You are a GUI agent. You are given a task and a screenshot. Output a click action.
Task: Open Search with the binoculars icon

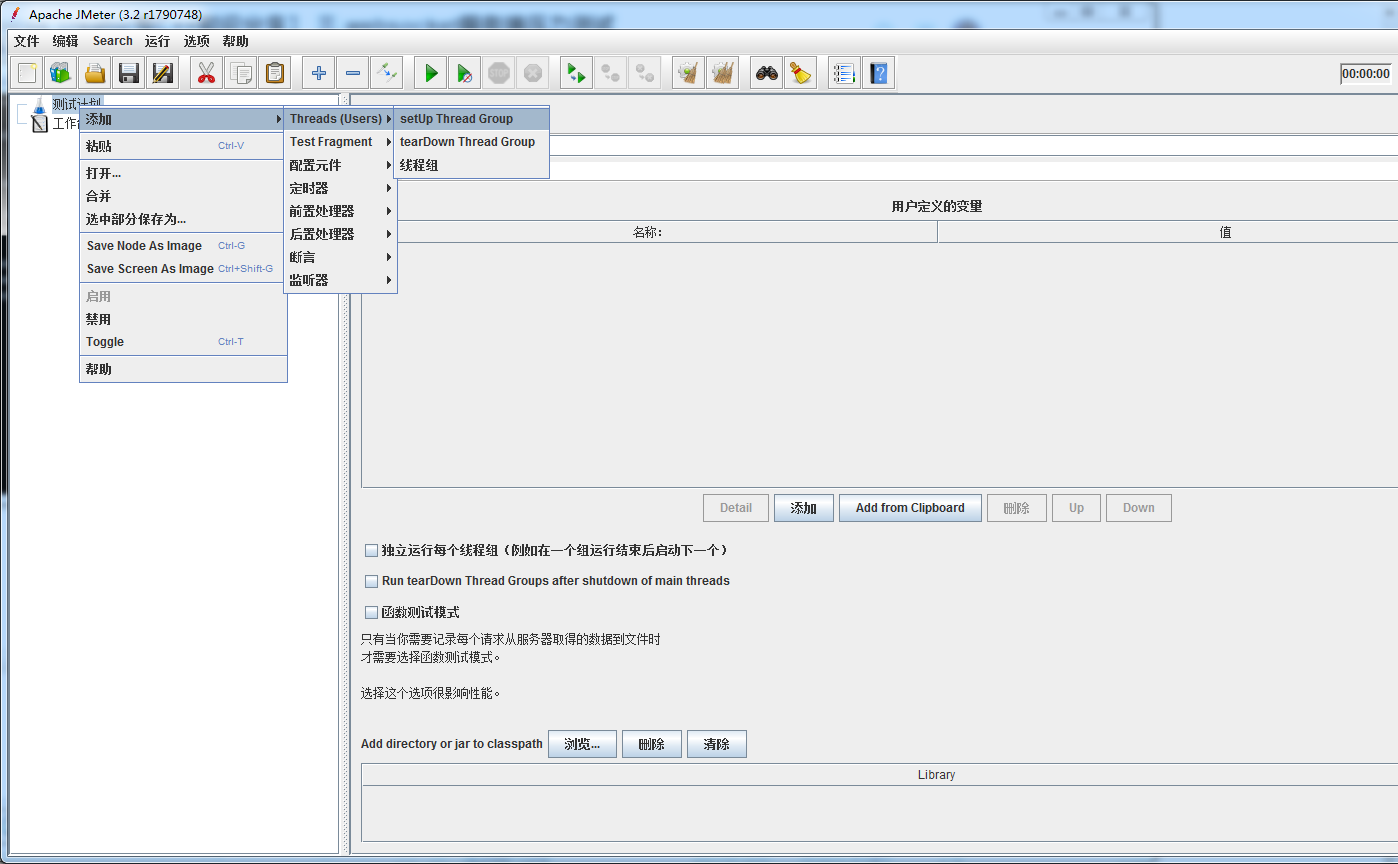[767, 73]
